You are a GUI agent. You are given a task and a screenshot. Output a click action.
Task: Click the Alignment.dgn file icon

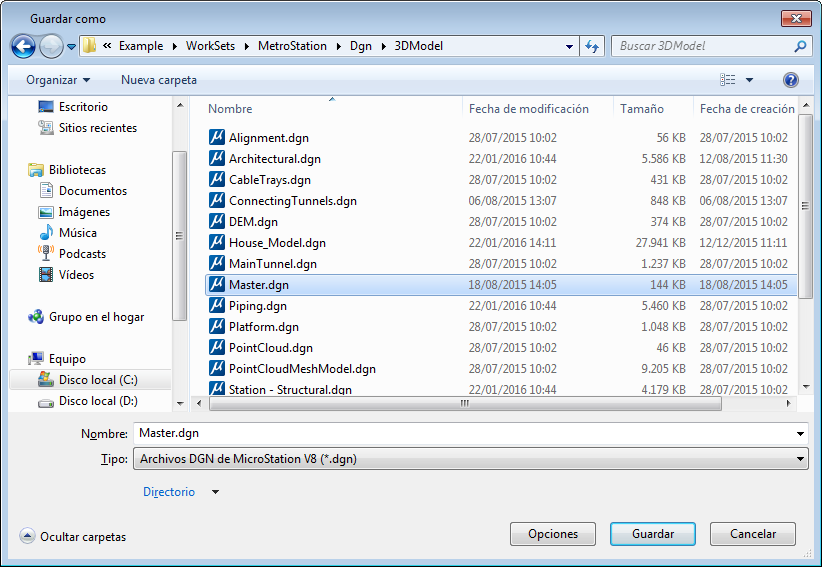tap(217, 137)
